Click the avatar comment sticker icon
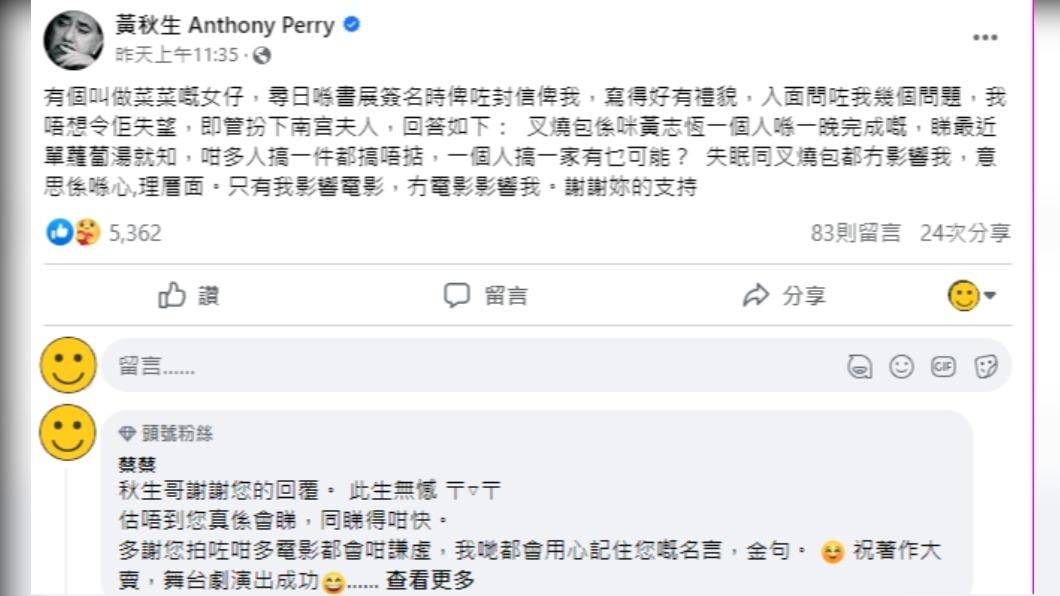Screen dimensions: 1060x596 pyautogui.click(x=858, y=367)
